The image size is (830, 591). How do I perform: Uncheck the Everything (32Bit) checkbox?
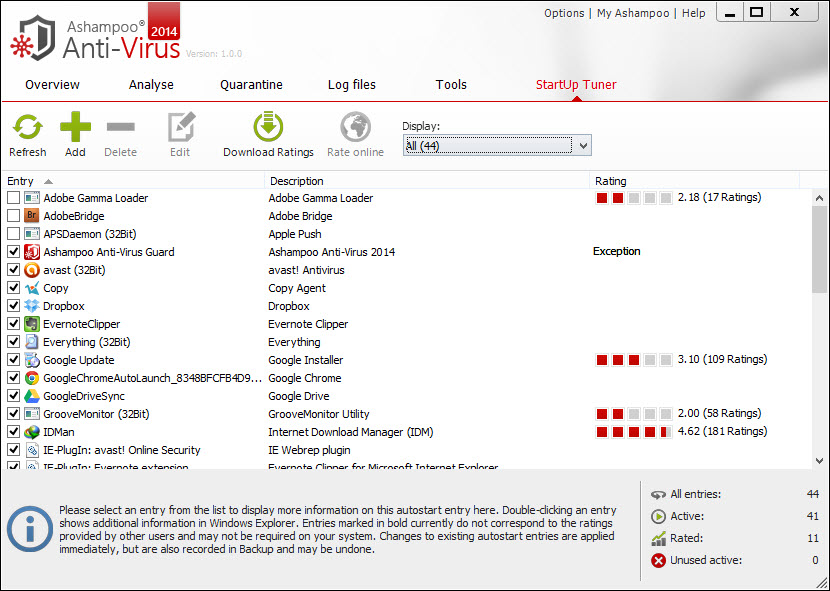click(x=13, y=342)
